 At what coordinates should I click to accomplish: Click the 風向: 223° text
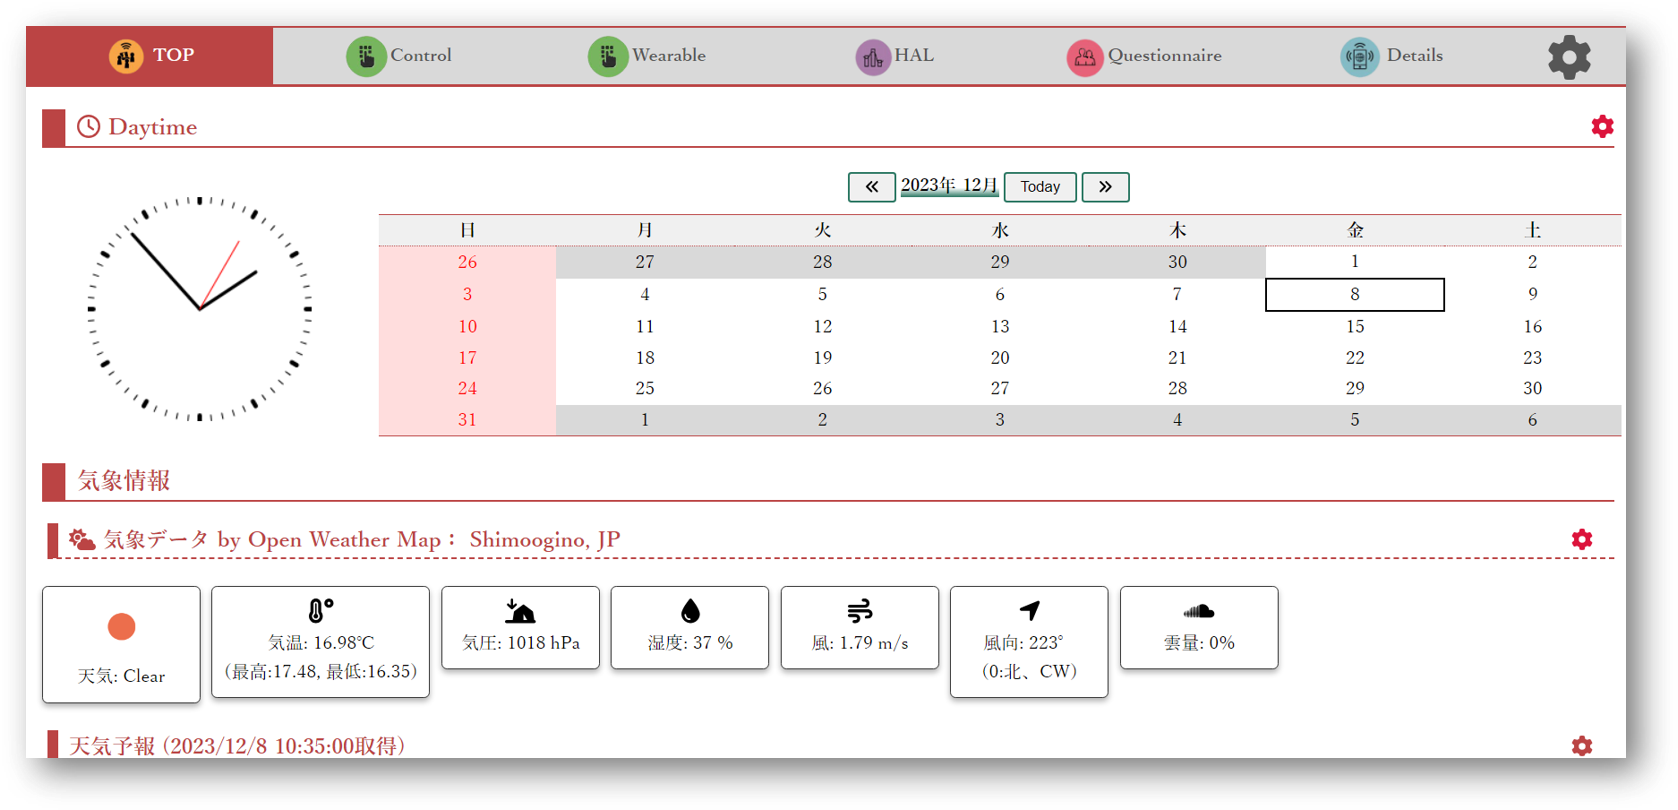coord(1024,643)
